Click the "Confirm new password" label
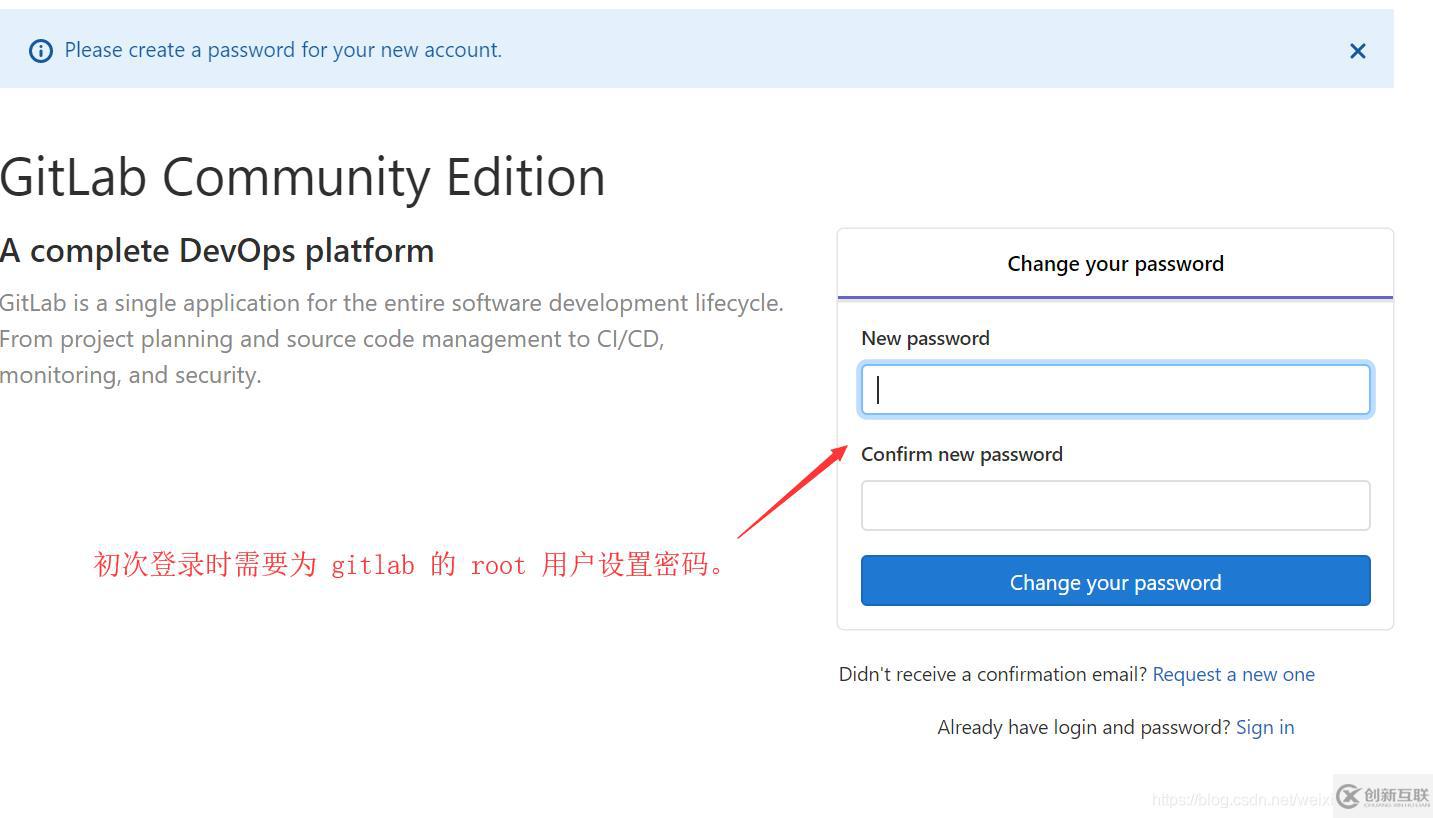The width and height of the screenshot is (1433, 818). (x=961, y=454)
